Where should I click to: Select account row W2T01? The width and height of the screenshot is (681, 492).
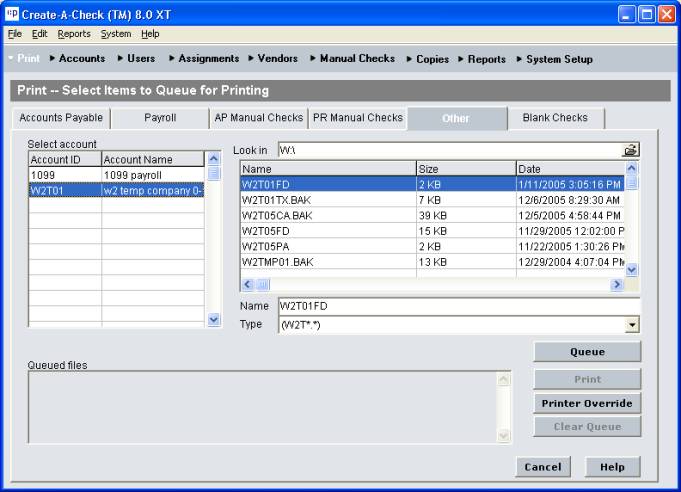coord(116,191)
